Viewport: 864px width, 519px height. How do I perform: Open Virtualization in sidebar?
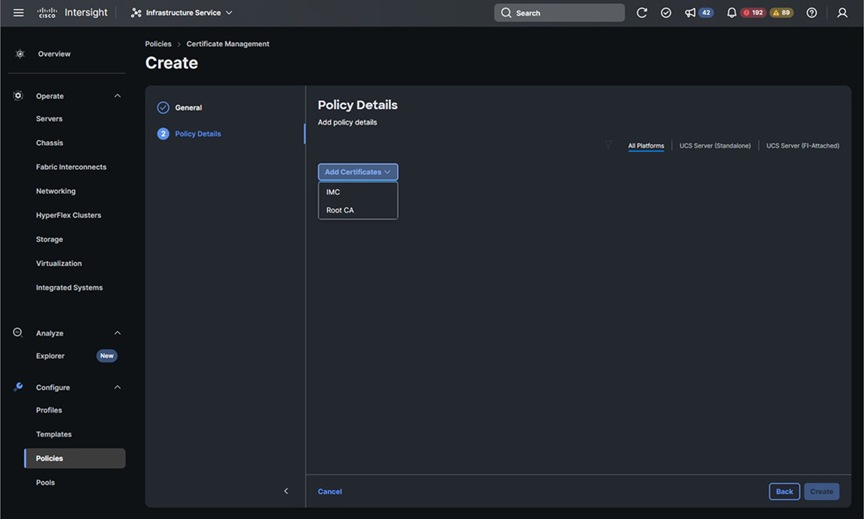(59, 263)
